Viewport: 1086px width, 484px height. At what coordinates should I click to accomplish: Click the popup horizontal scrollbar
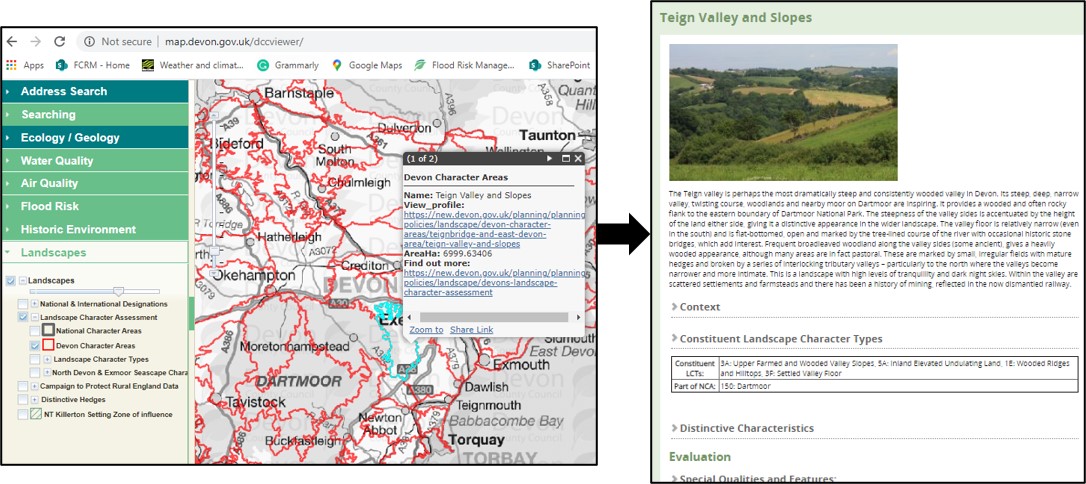pyautogui.click(x=492, y=316)
